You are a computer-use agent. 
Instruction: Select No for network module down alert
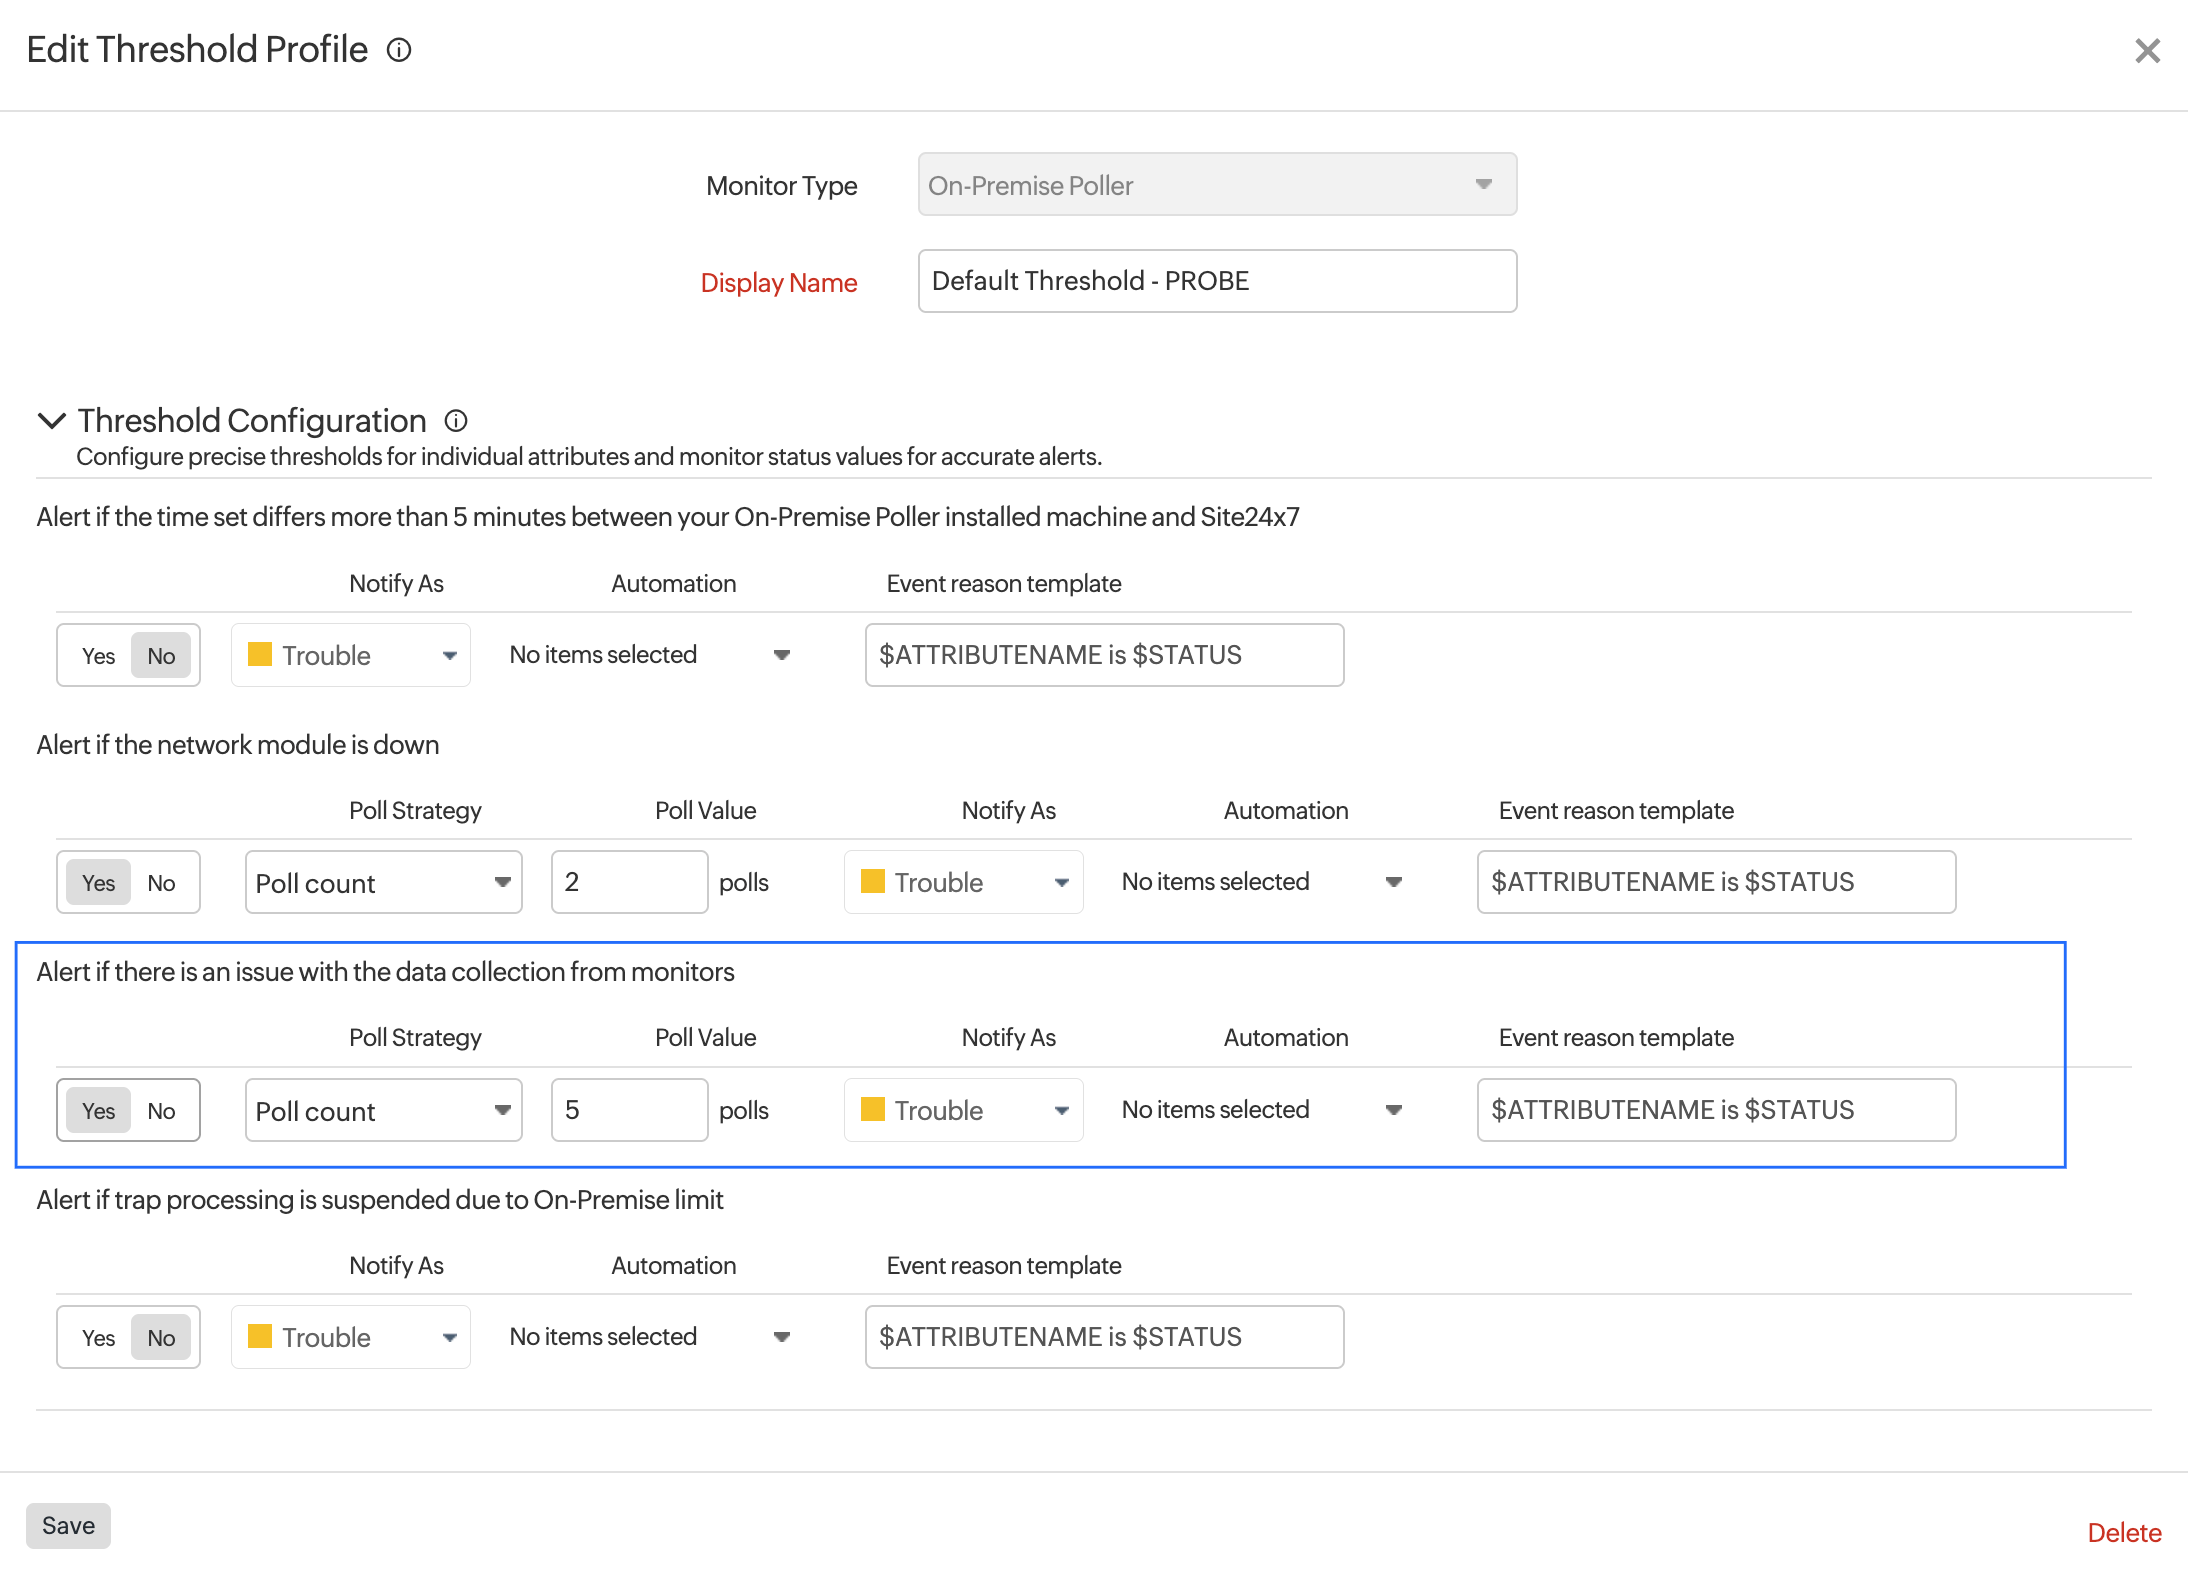click(x=161, y=883)
